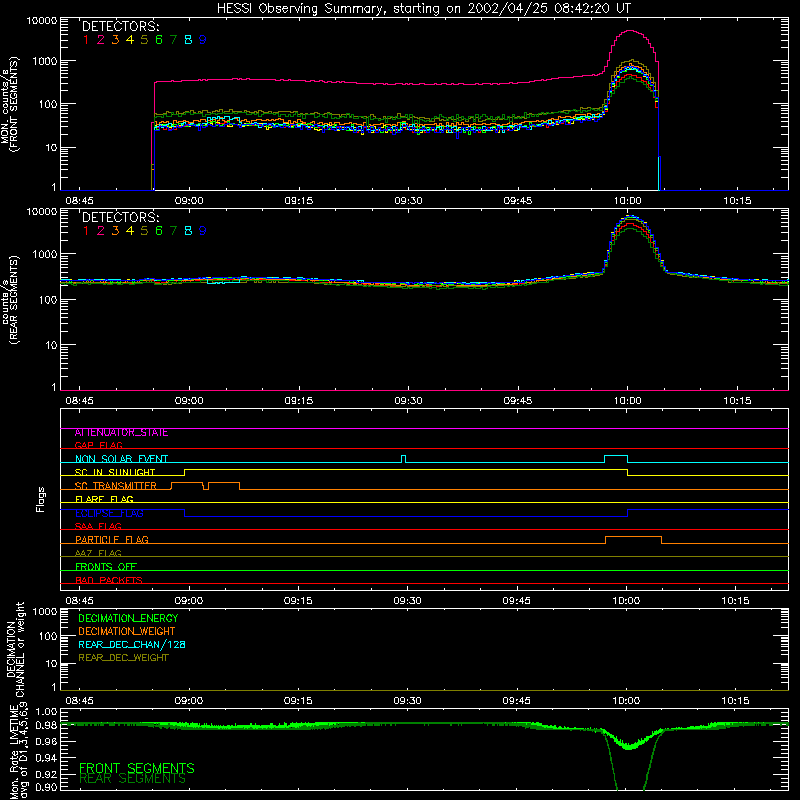Viewport: 800px width, 800px height.
Task: Click the 08:45 tick label under the Flags plot
Action: pos(79,601)
